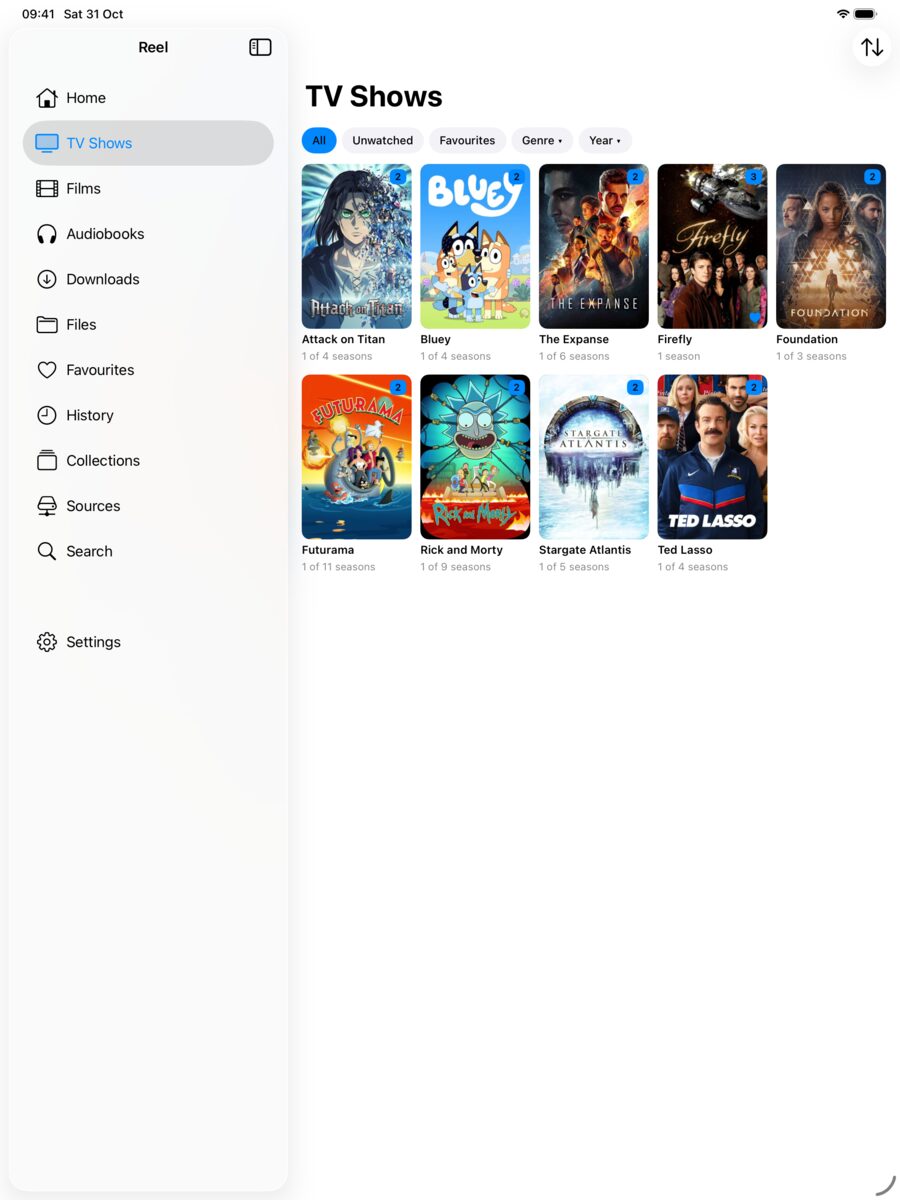Click the "1 season" text under Firefly
The image size is (900, 1200).
click(x=679, y=356)
